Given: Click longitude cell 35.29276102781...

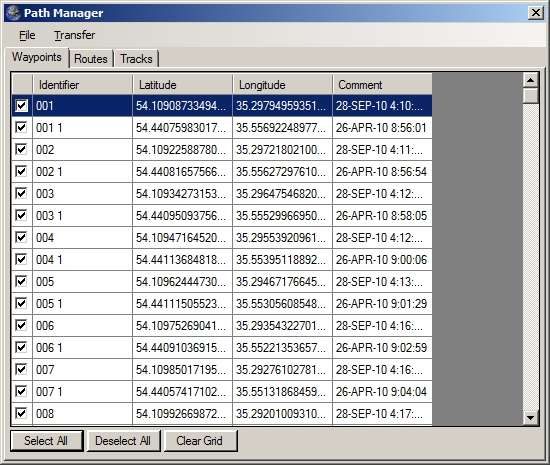Looking at the screenshot, I should coord(282,369).
